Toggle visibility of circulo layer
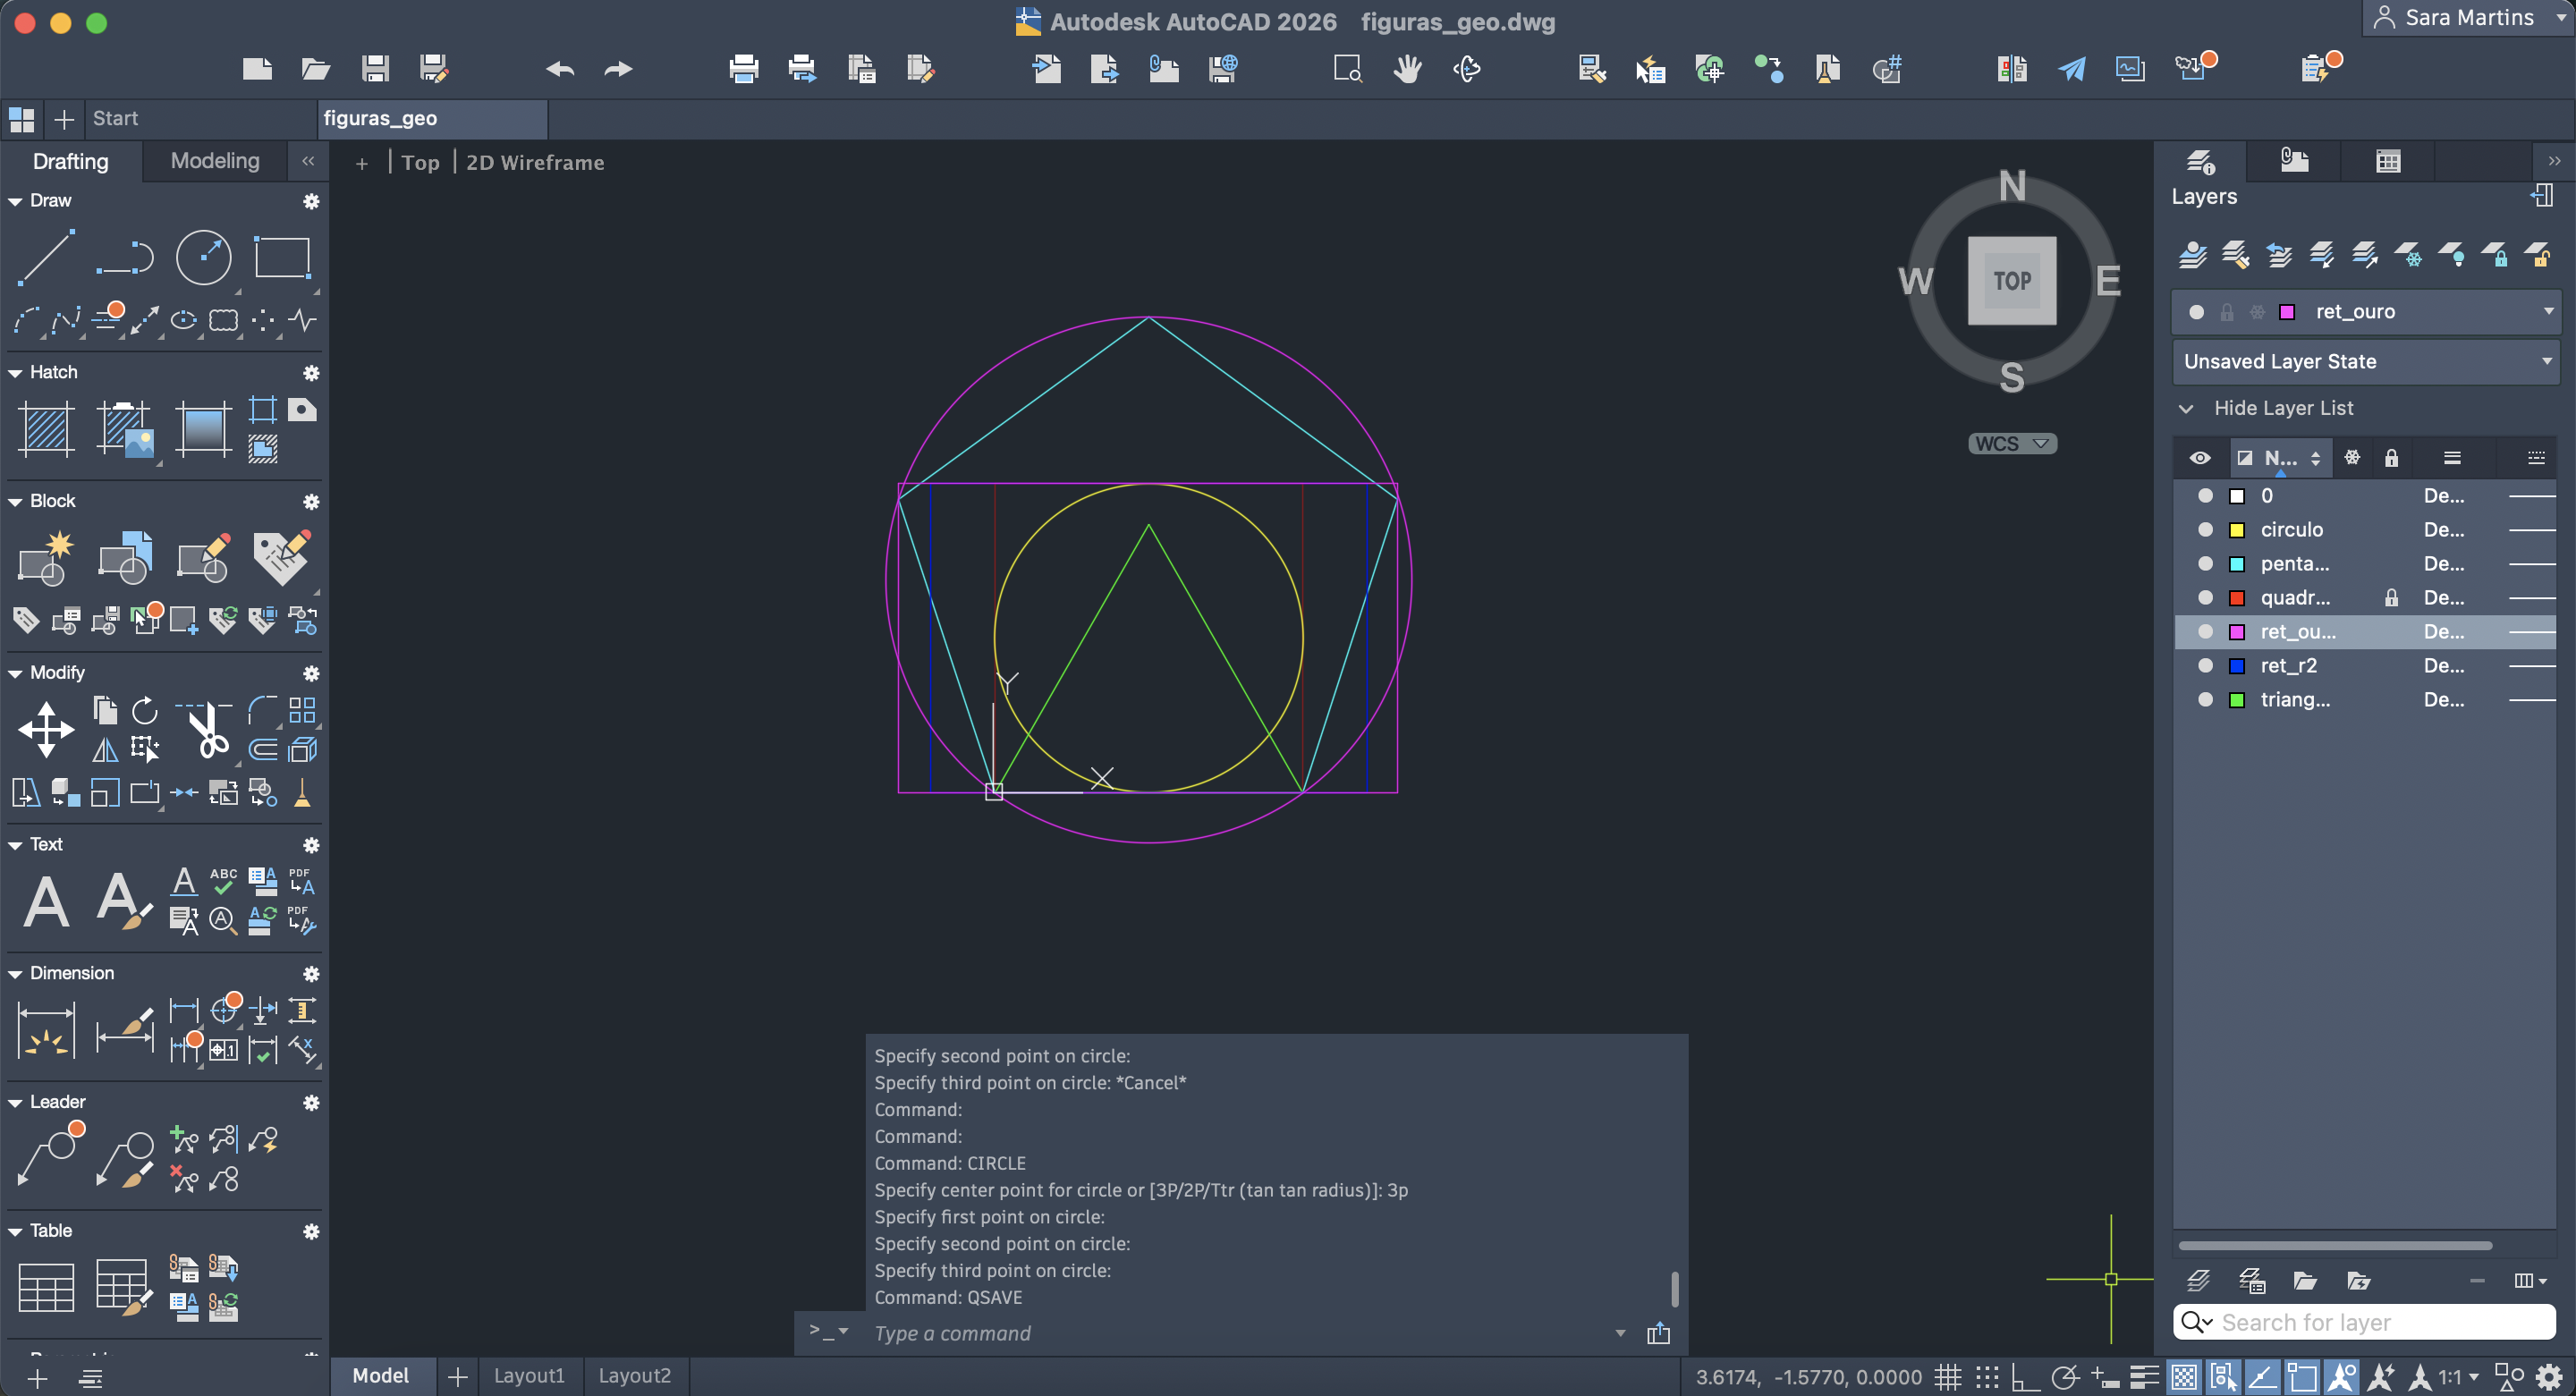Viewport: 2576px width, 1396px height. click(2204, 530)
